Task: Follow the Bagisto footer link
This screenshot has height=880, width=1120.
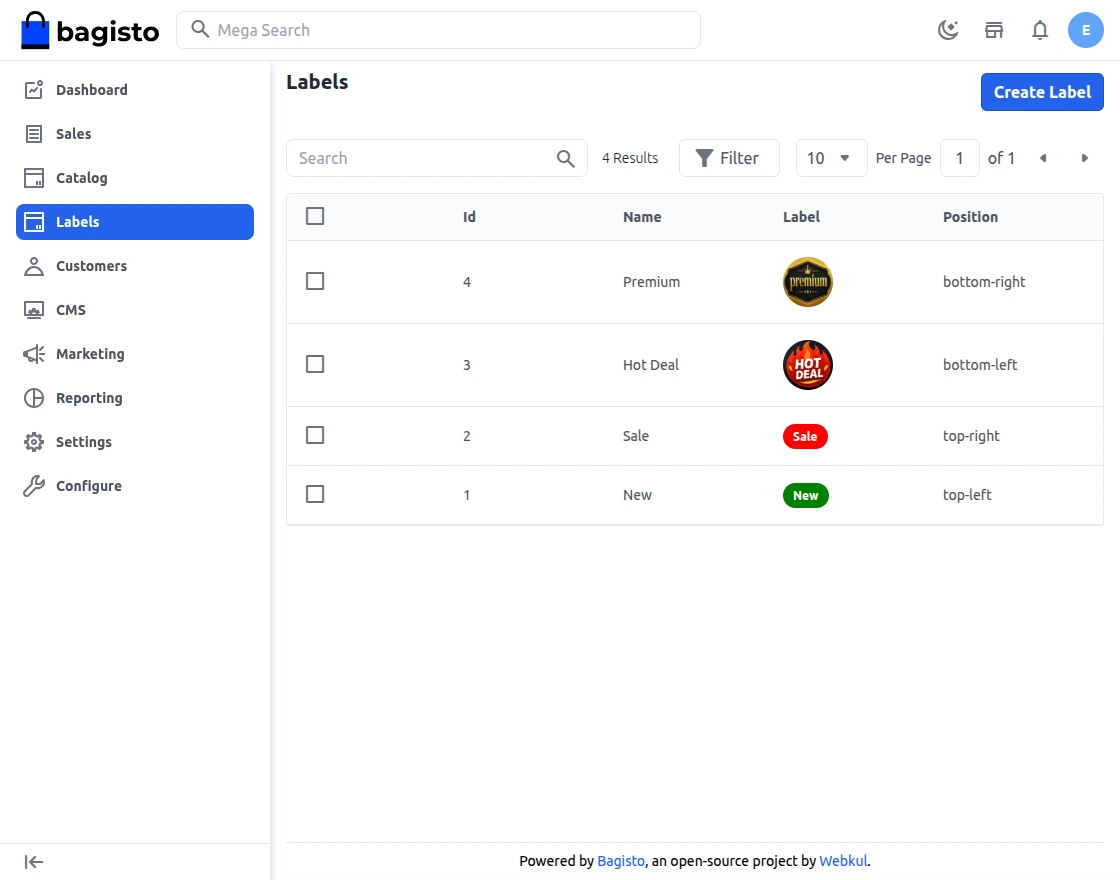Action: (x=621, y=861)
